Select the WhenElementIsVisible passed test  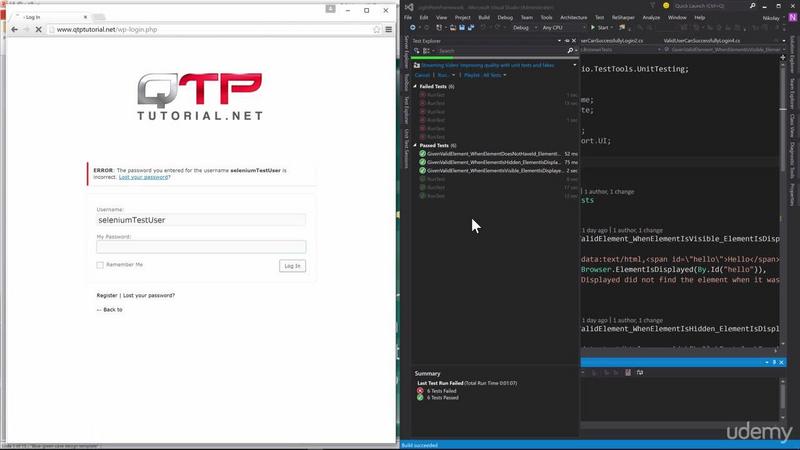498,171
